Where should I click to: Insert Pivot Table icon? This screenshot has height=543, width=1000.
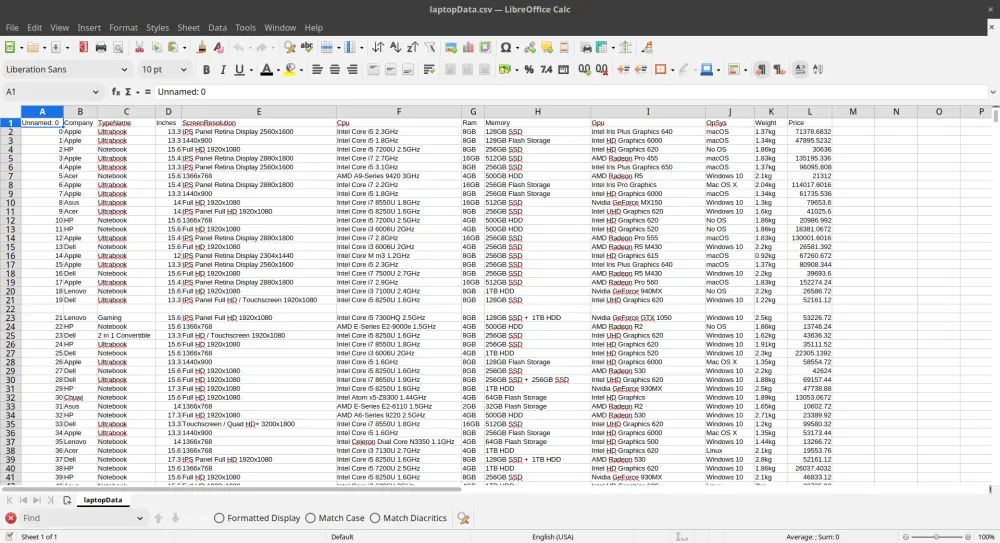pos(485,47)
